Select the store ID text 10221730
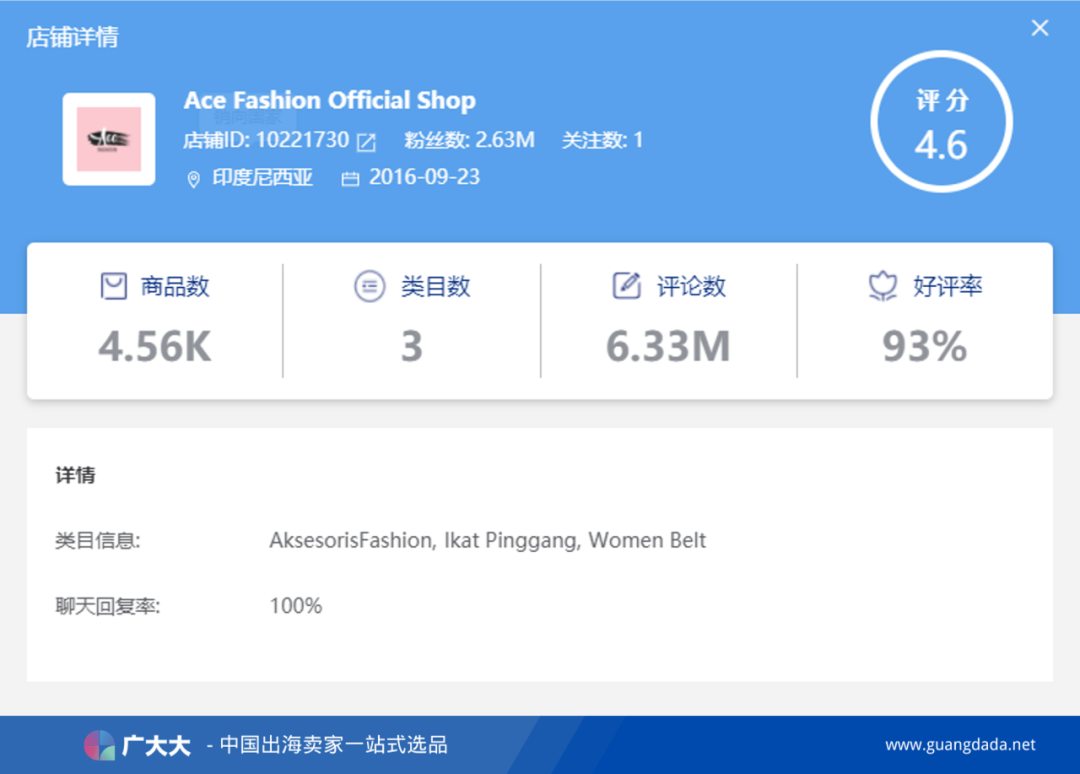The height and width of the screenshot is (774, 1080). (x=302, y=140)
